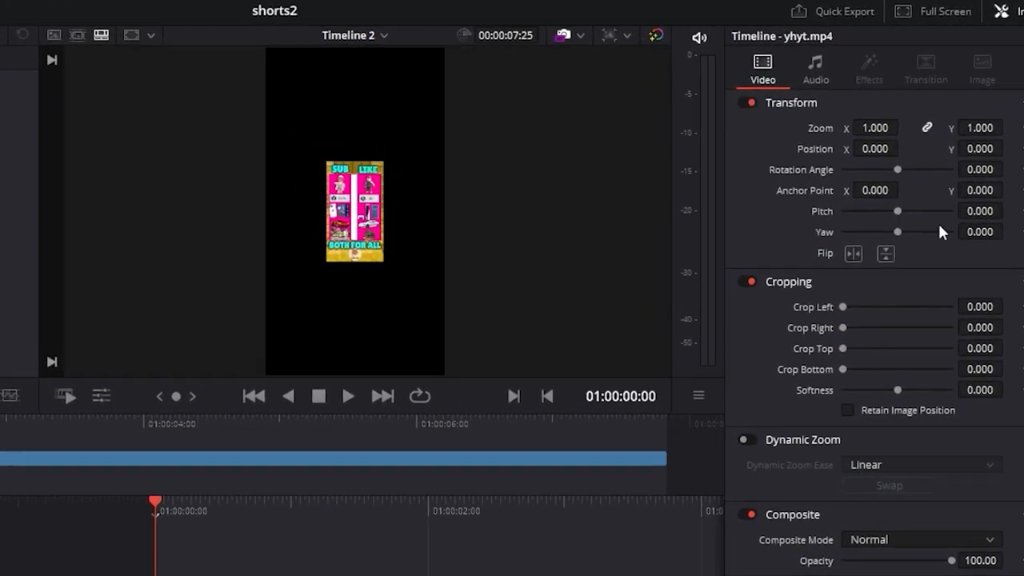The width and height of the screenshot is (1024, 576).
Task: Adjust the Rotation Angle slider
Action: click(897, 170)
